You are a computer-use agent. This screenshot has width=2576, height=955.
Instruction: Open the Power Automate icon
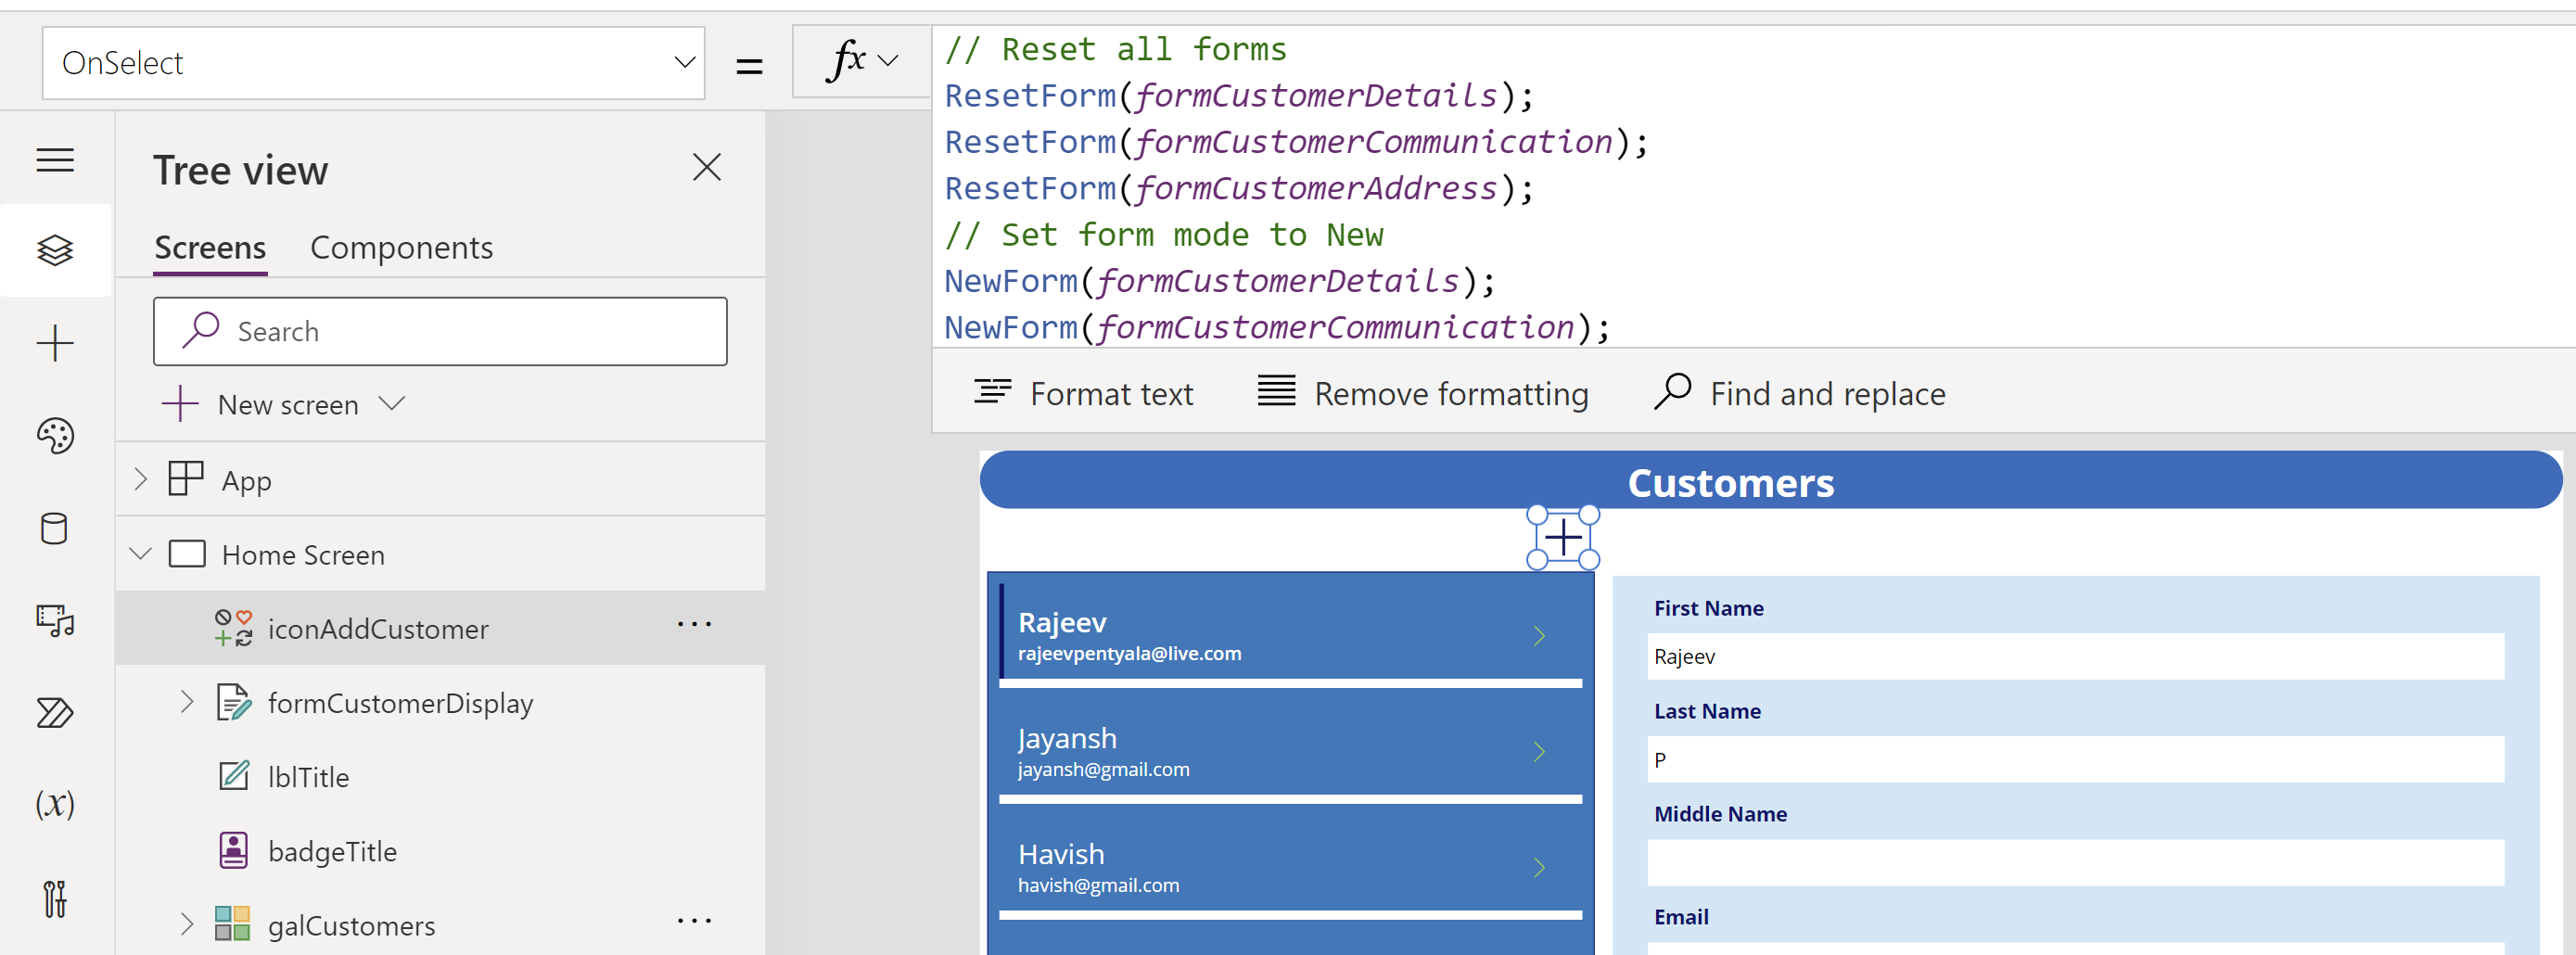[x=55, y=712]
